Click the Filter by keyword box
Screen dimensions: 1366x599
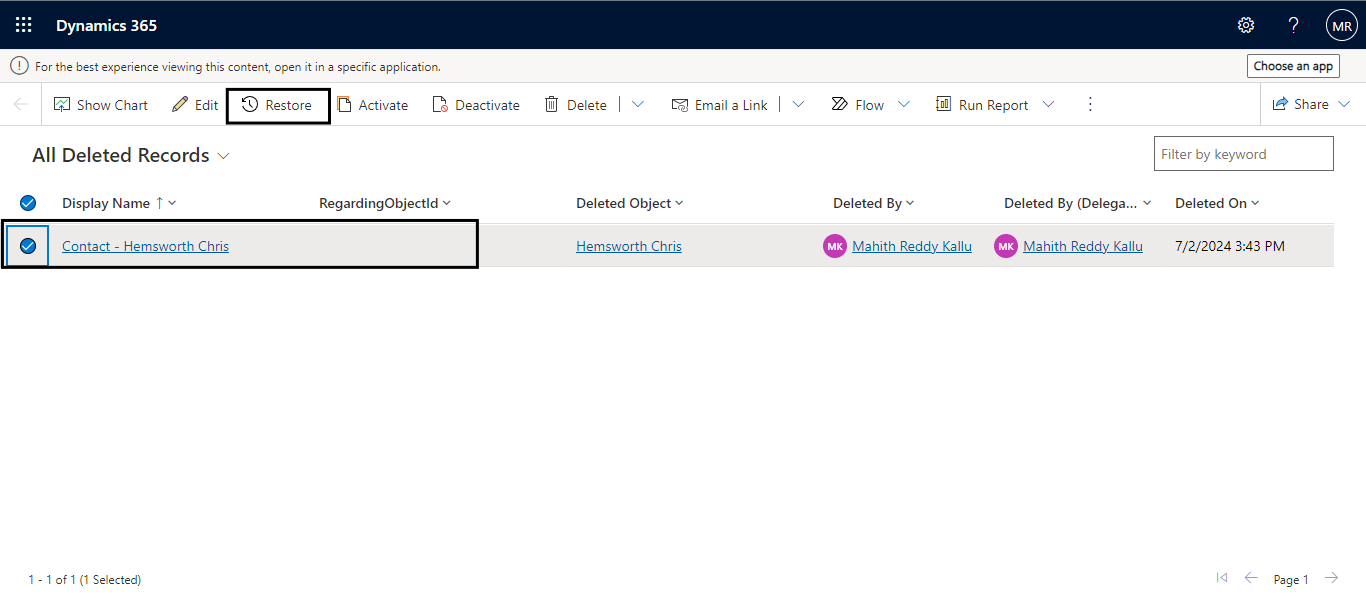[1243, 154]
